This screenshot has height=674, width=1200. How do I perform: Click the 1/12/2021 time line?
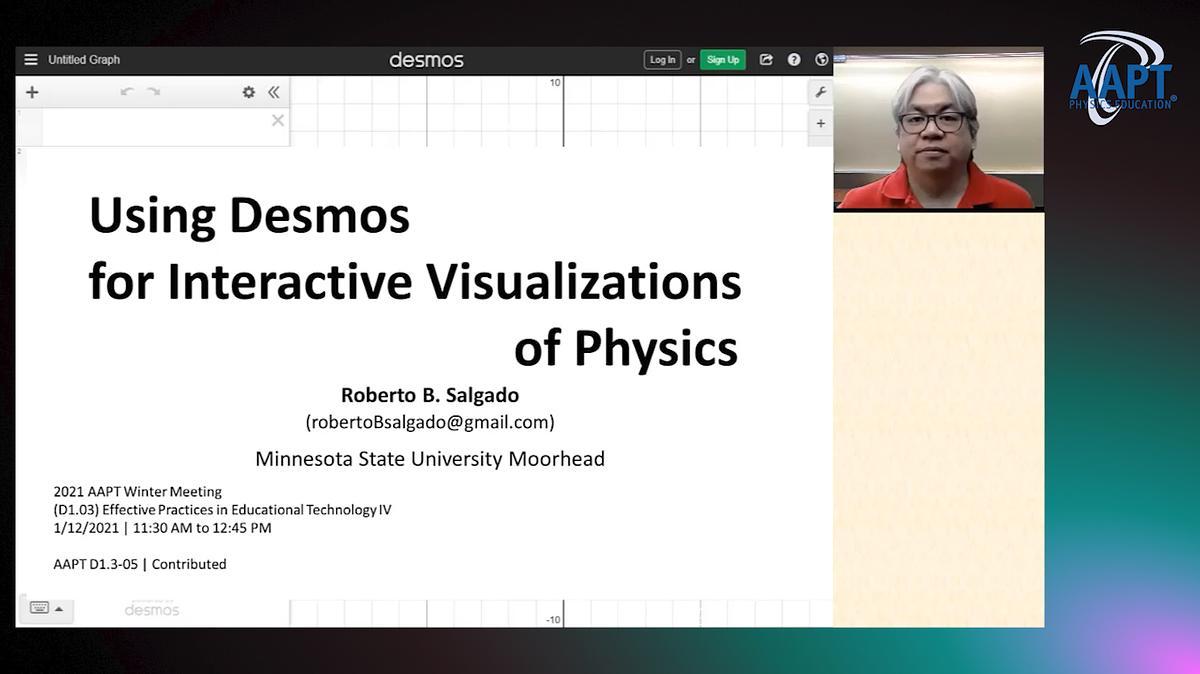point(162,528)
